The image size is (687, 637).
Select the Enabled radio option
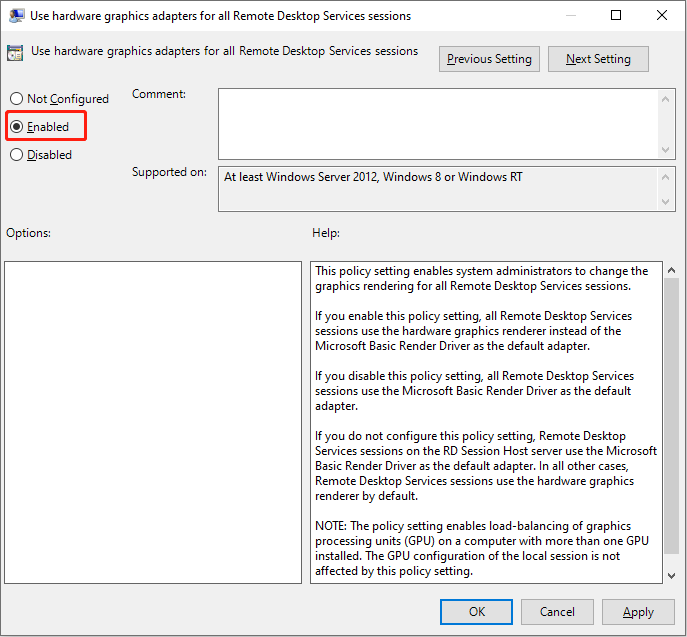39,127
